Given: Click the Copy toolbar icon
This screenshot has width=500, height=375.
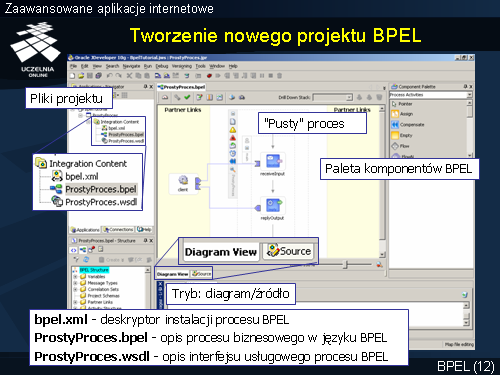Looking at the screenshot, I should [138, 76].
